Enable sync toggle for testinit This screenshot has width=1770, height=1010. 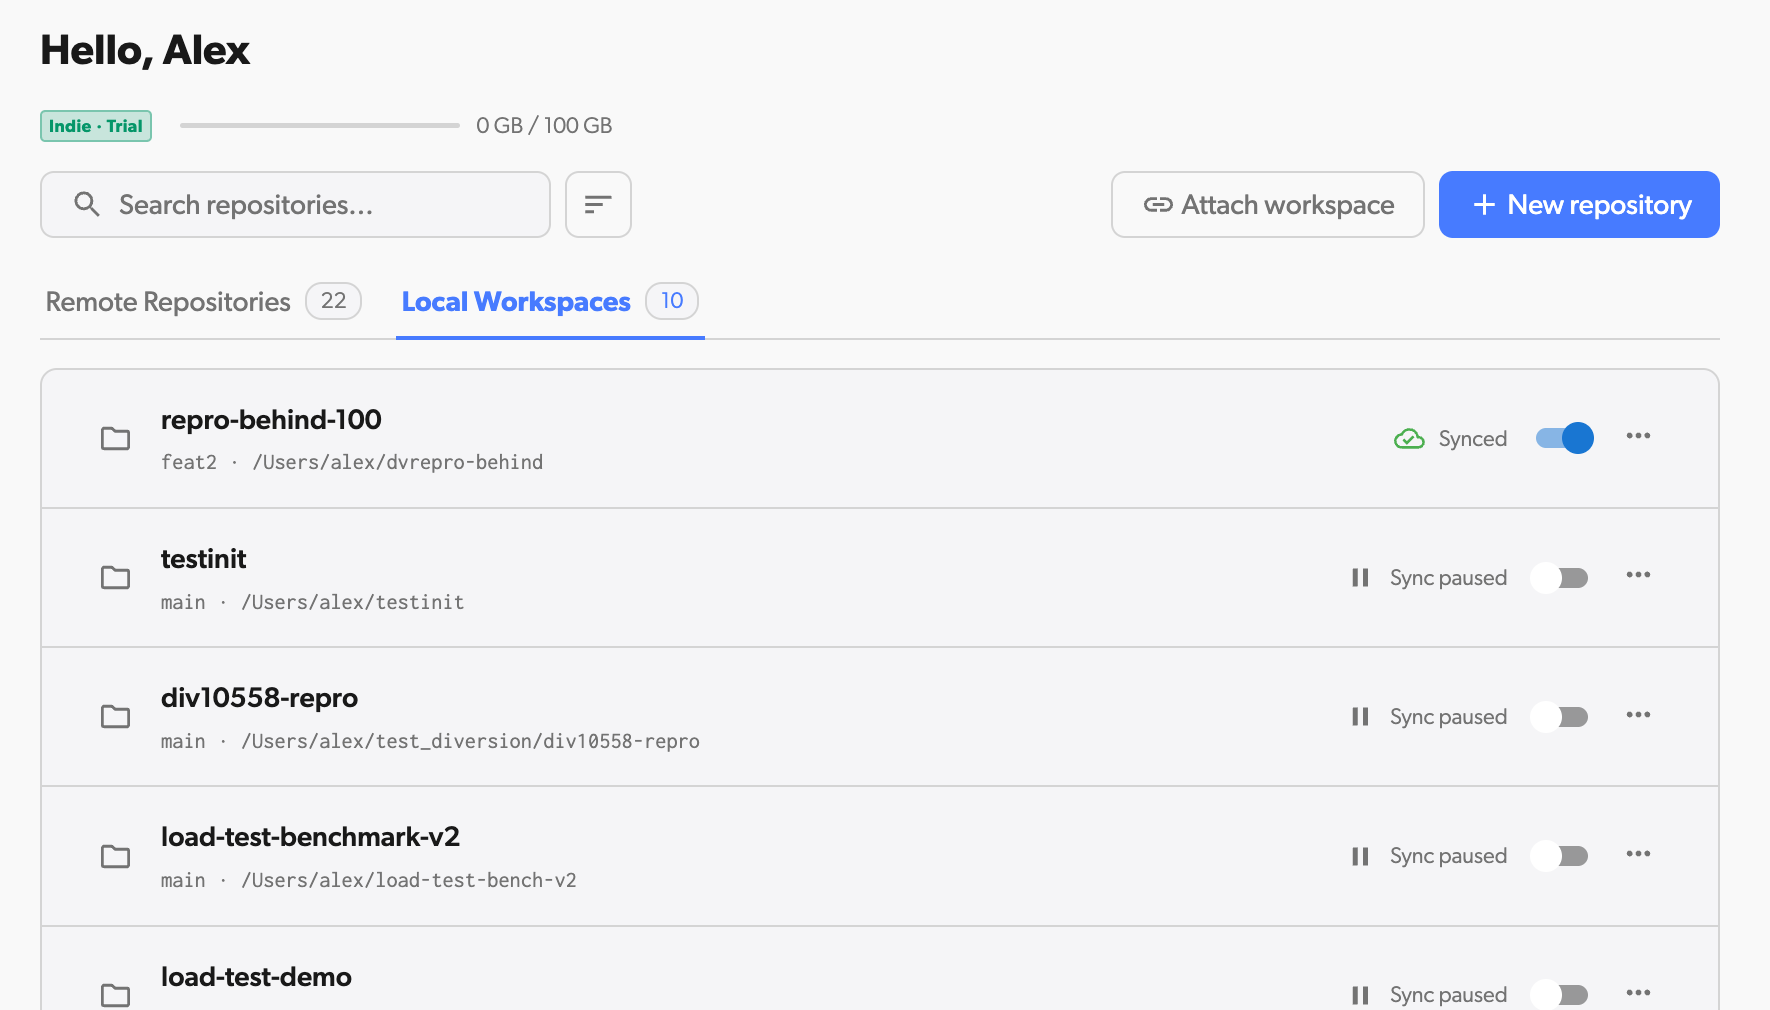coord(1560,578)
